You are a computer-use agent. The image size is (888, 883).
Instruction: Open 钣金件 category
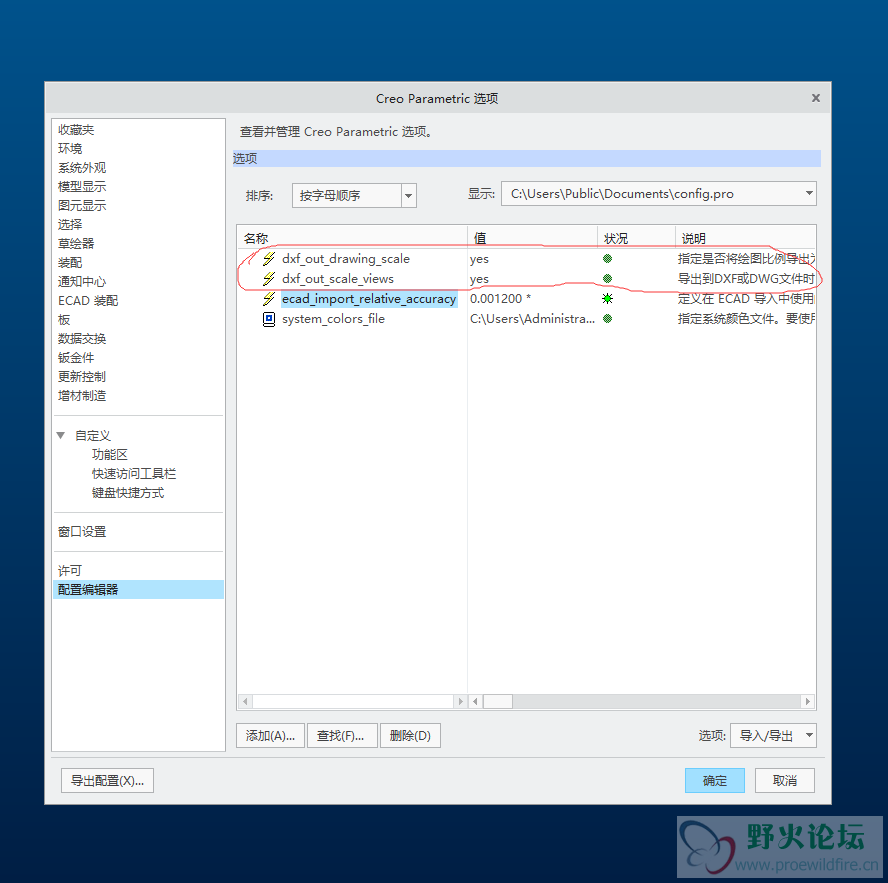pyautogui.click(x=76, y=357)
